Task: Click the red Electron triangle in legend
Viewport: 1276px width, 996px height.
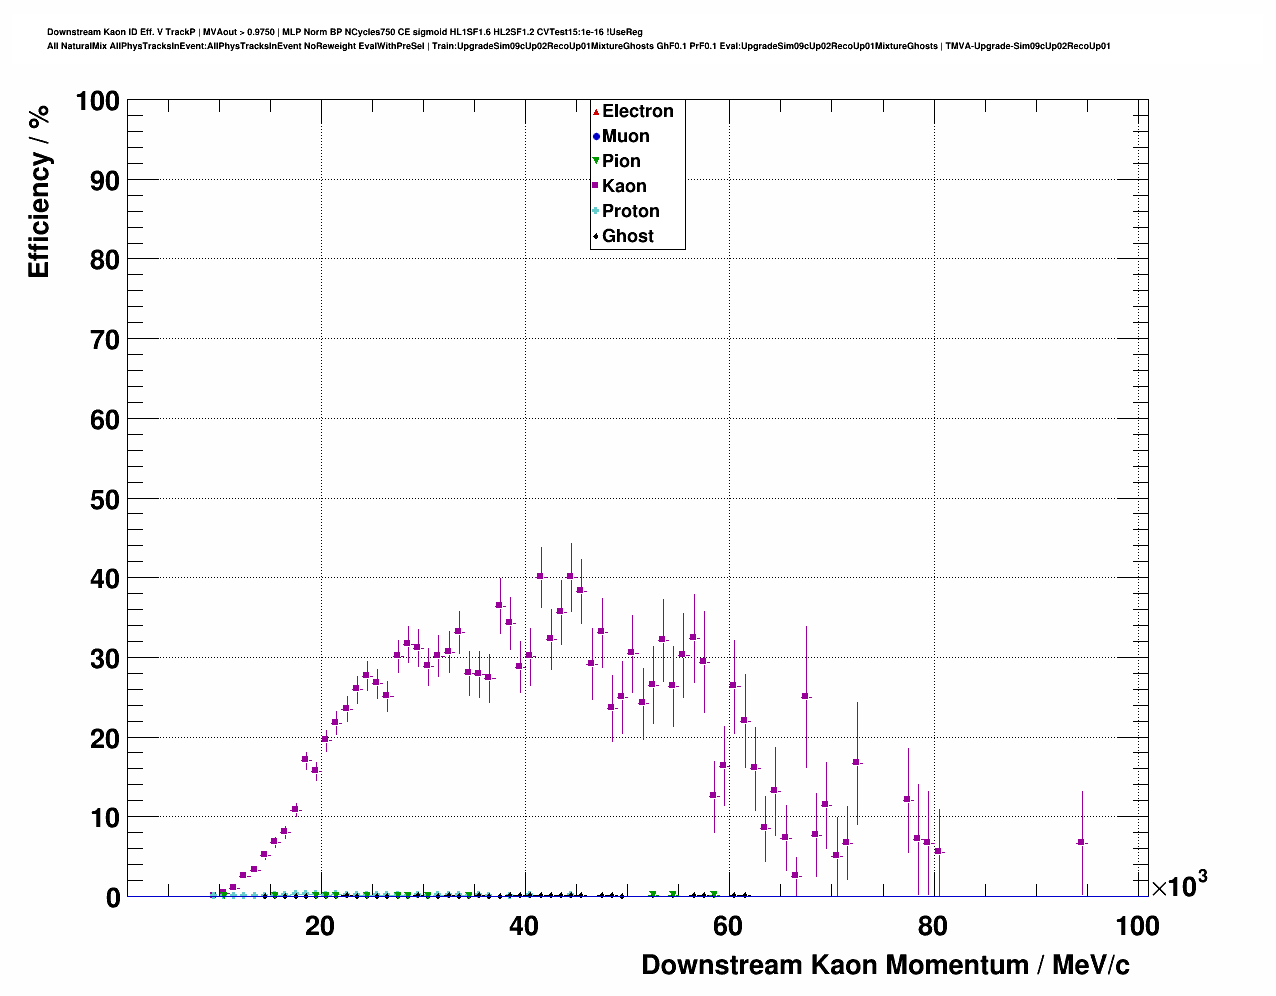Action: tap(596, 111)
